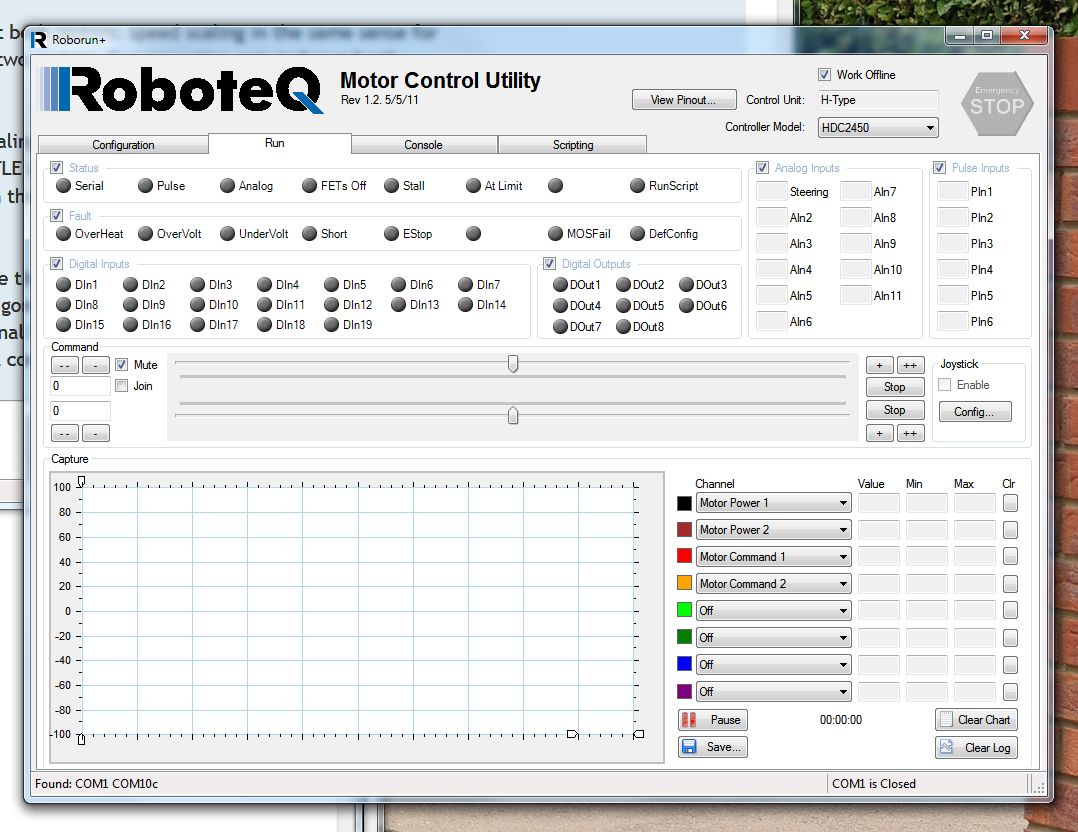Open the Scripting tab
1078x832 pixels.
572,145
